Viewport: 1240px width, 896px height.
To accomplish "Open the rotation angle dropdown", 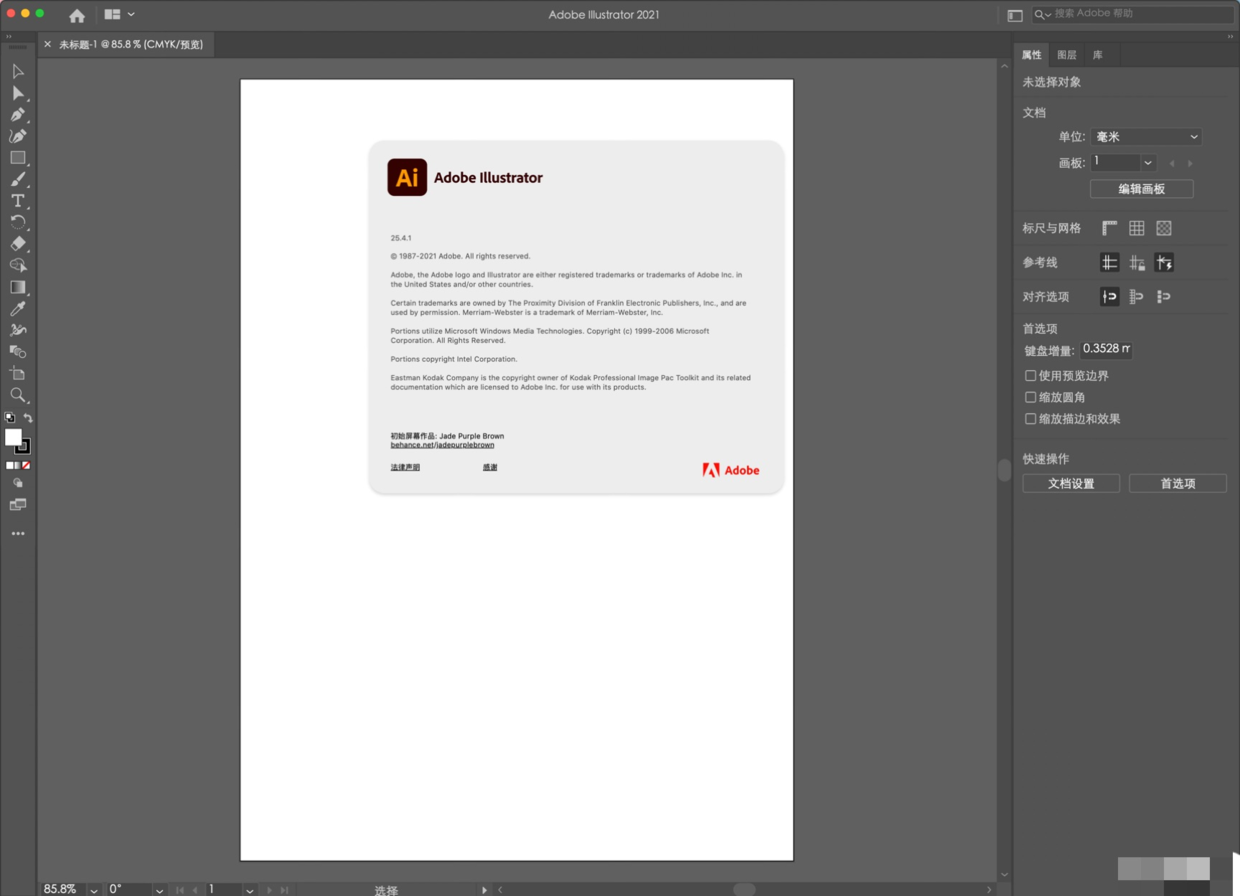I will pyautogui.click(x=159, y=889).
